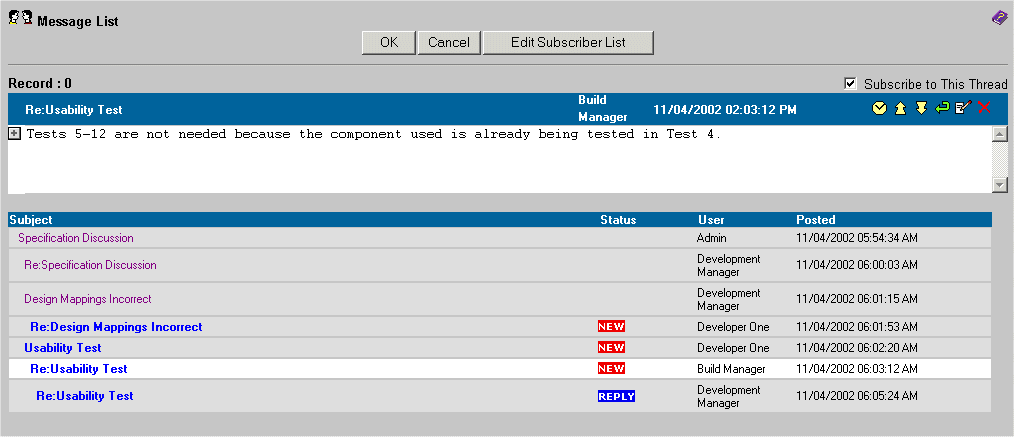Go to next message with down arrow
This screenshot has width=1014, height=437.
pyautogui.click(x=921, y=108)
